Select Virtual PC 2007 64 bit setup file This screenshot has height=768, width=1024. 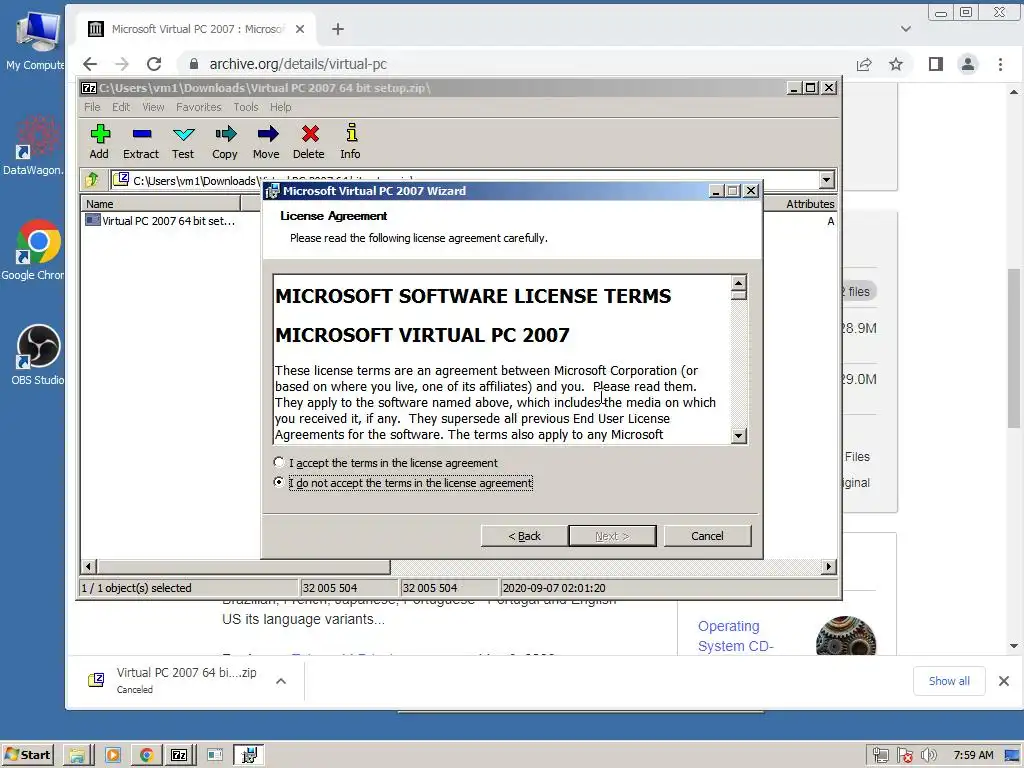point(161,221)
